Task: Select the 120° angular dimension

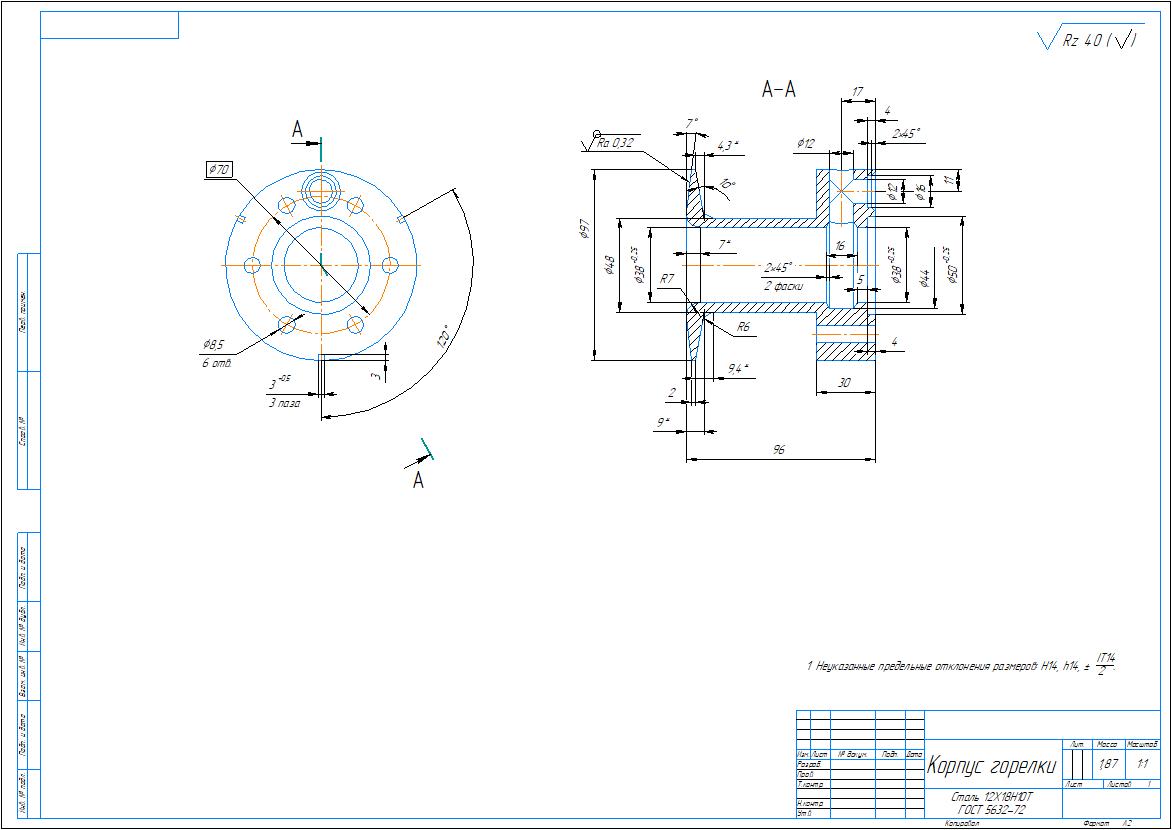Action: point(442,335)
